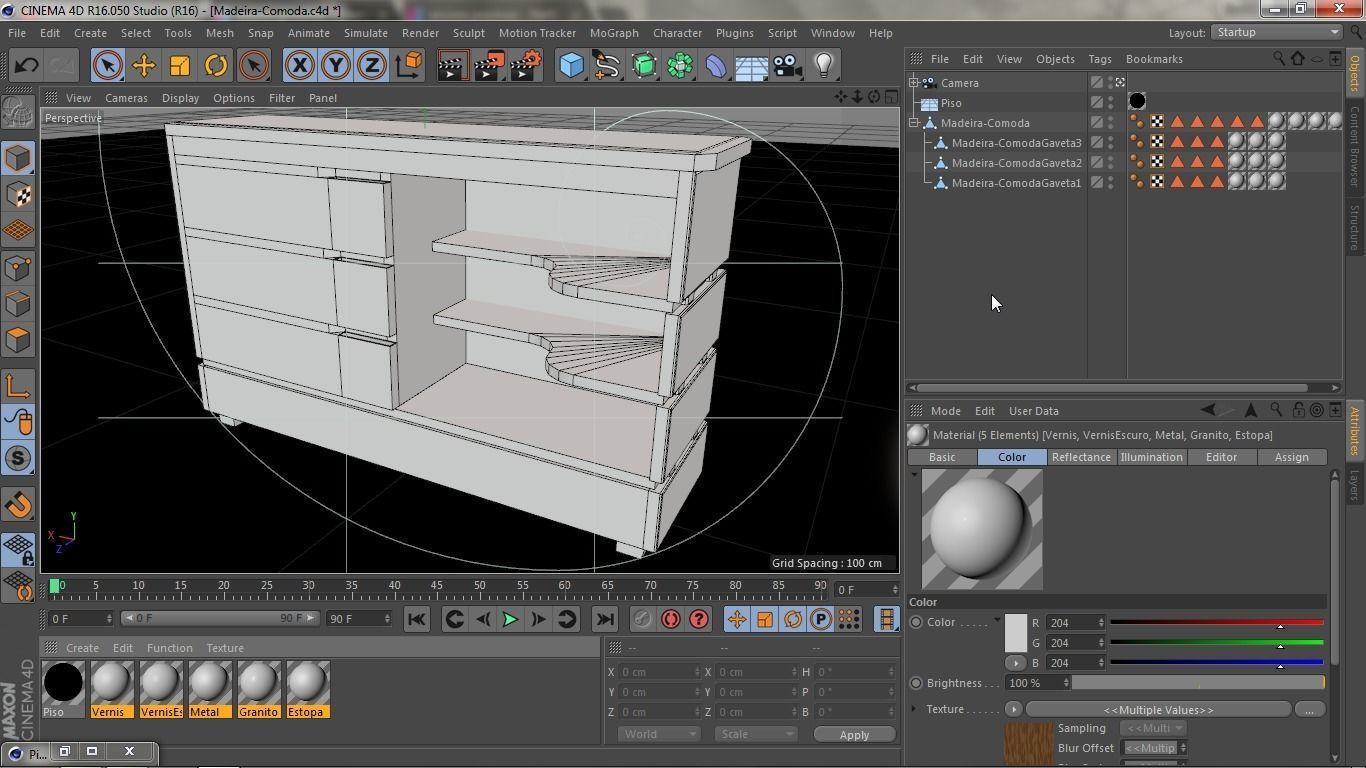
Task: Open the Assign tab
Action: point(1291,457)
